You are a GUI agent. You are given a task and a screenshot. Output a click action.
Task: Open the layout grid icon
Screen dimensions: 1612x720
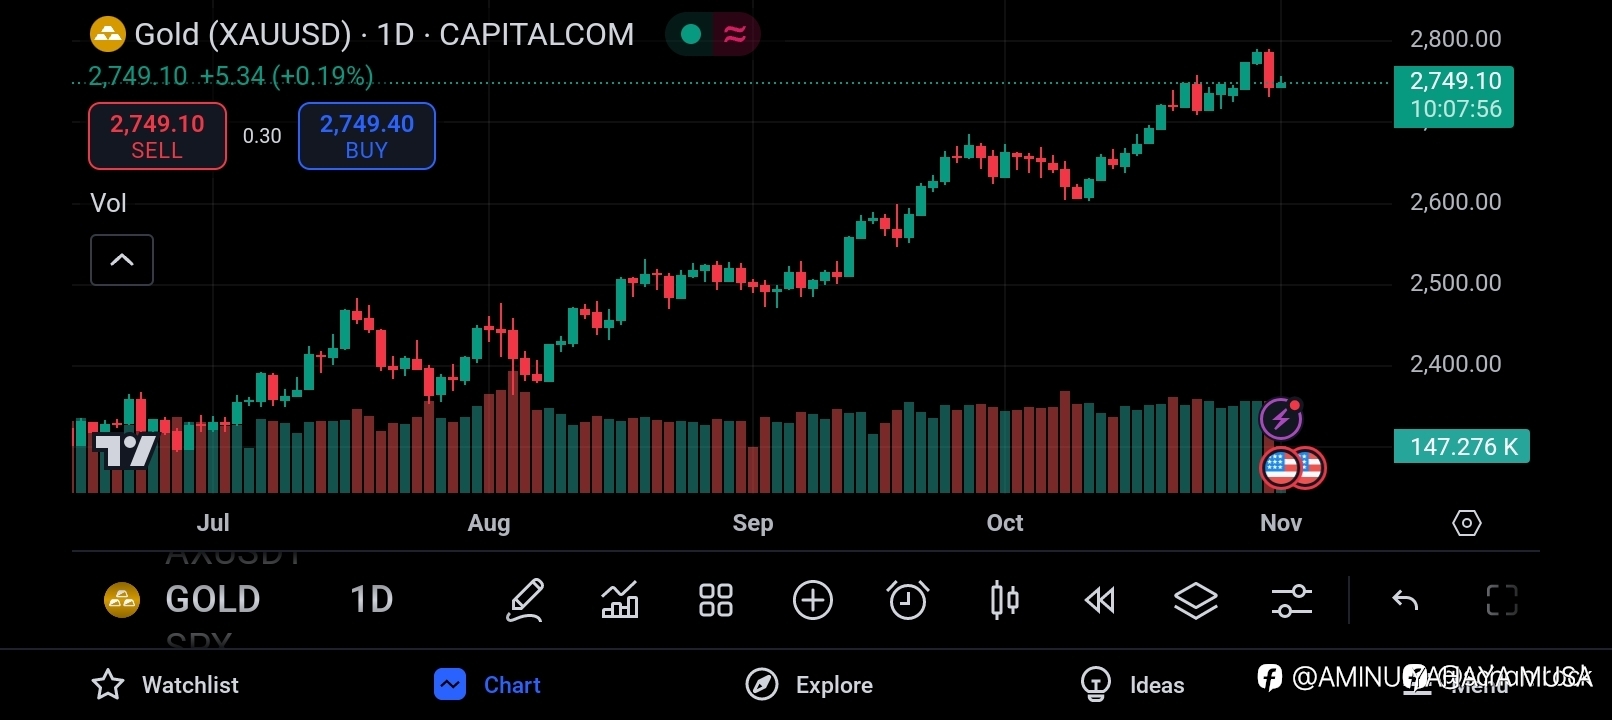click(x=716, y=600)
